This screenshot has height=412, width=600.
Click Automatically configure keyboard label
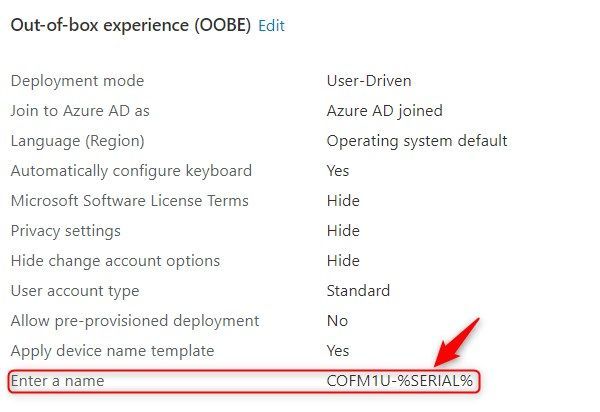(131, 171)
